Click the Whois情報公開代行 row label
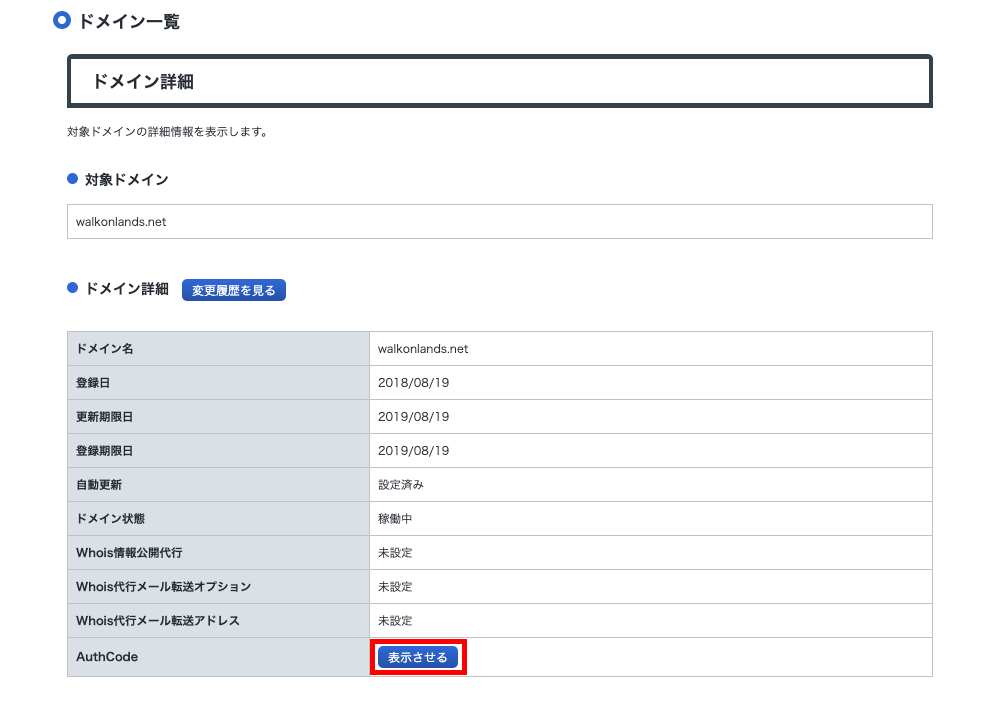The width and height of the screenshot is (991, 706). 129,553
